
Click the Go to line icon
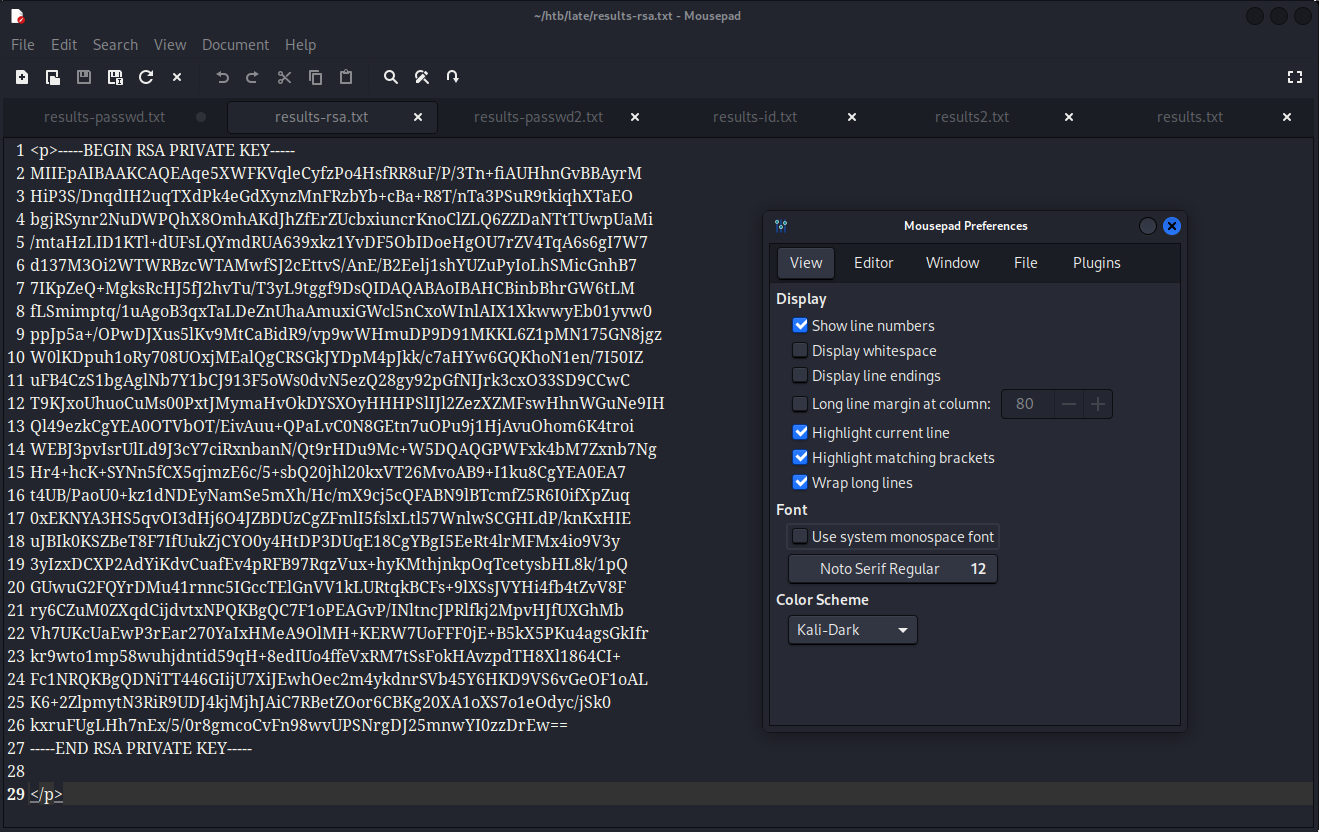[x=453, y=77]
